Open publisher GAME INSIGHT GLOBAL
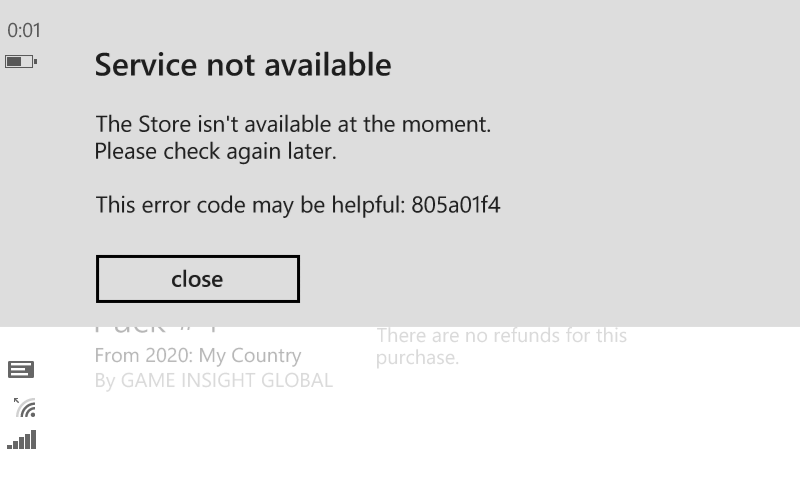This screenshot has width=800, height=480. click(x=227, y=381)
